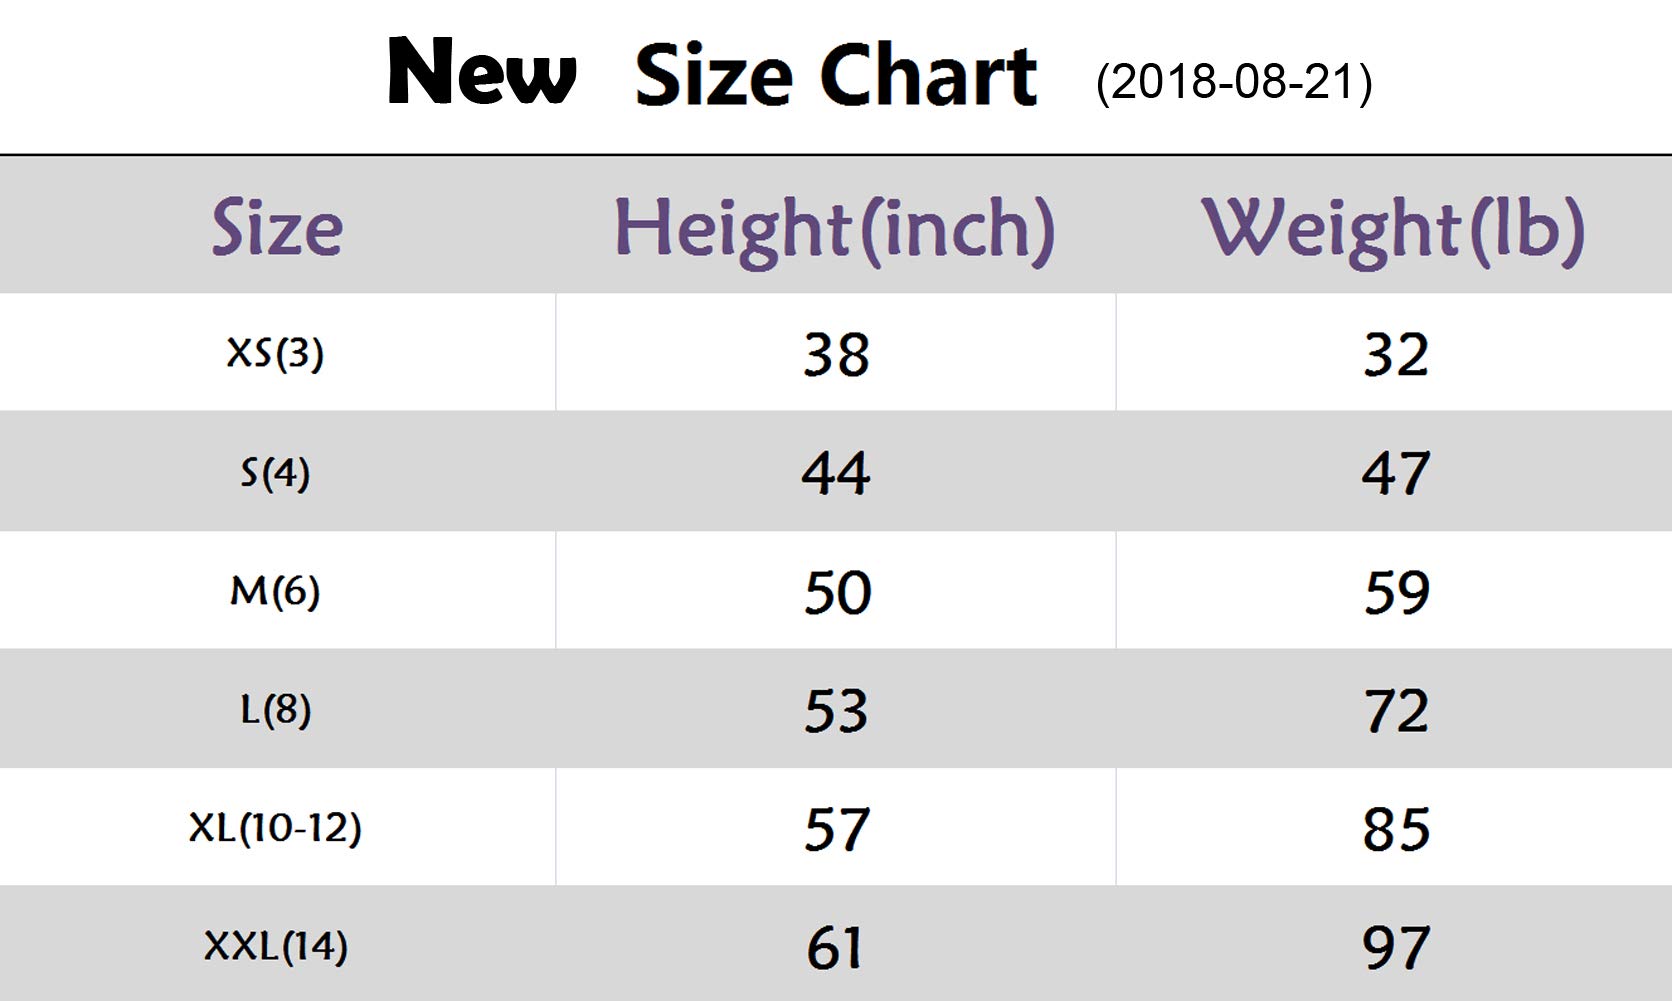Select height value 44 in the S row
This screenshot has width=1672, height=1001.
pos(836,473)
